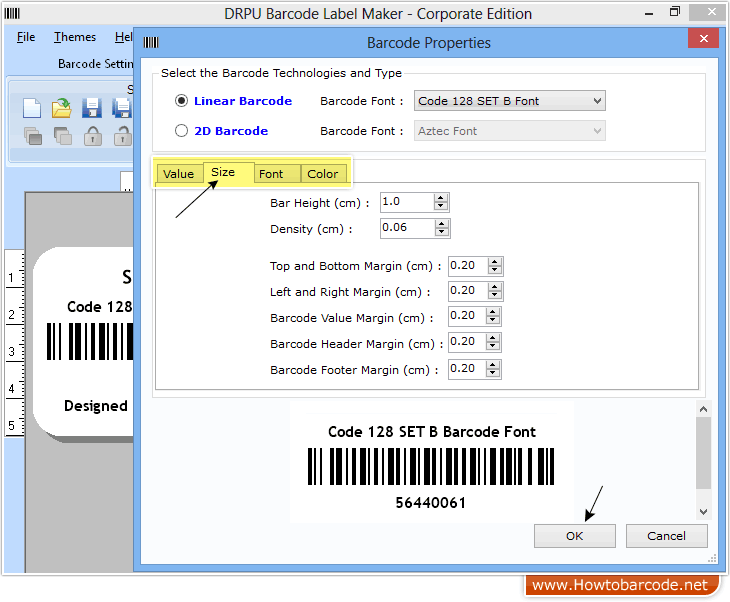The image size is (730, 602).
Task: Open the Code 128 SET B Font dropdown
Action: pyautogui.click(x=510, y=101)
